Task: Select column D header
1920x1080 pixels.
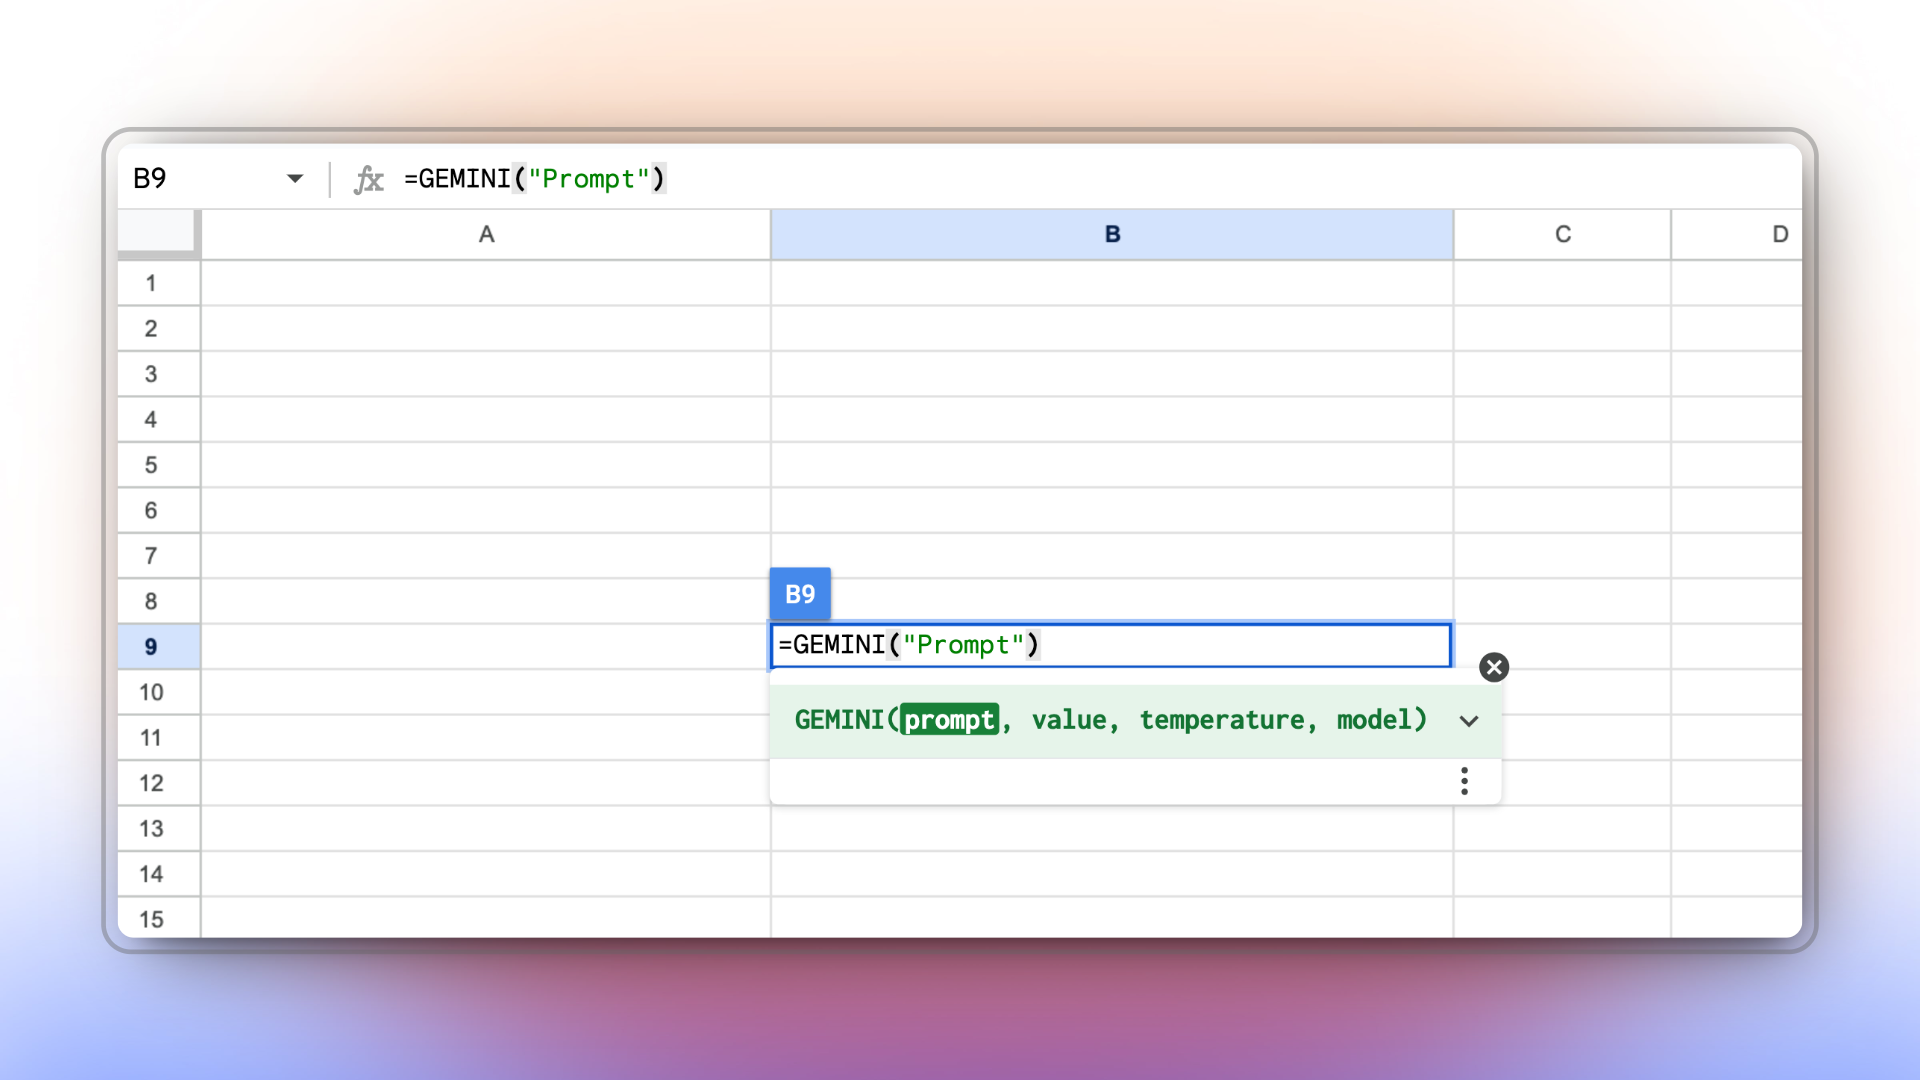Action: [x=1738, y=234]
